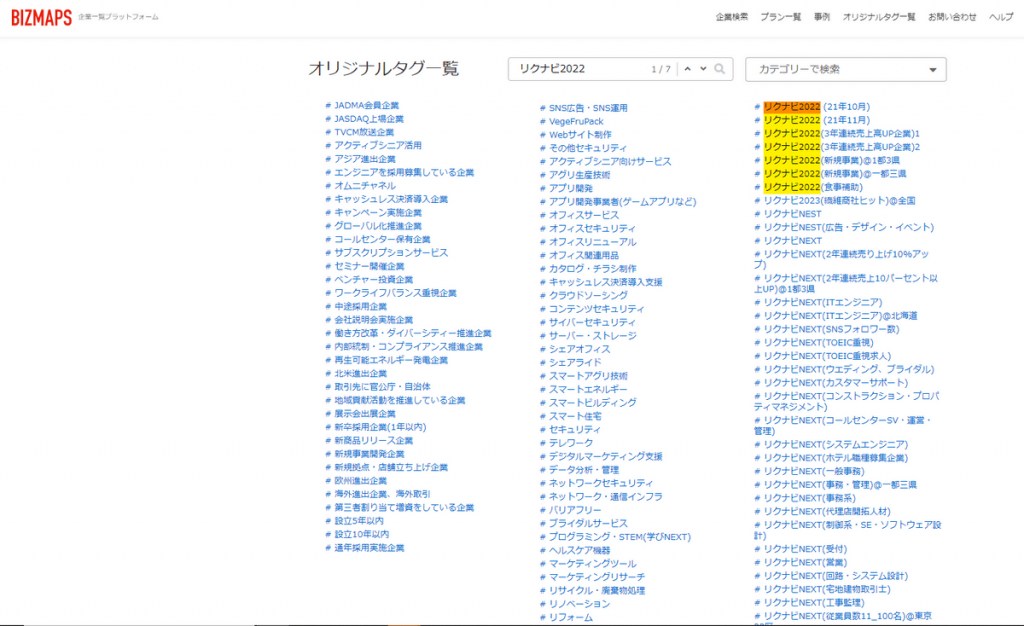Open エンジニアを採用募集している企業 tag
Viewport: 1024px width, 626px height.
coord(404,172)
